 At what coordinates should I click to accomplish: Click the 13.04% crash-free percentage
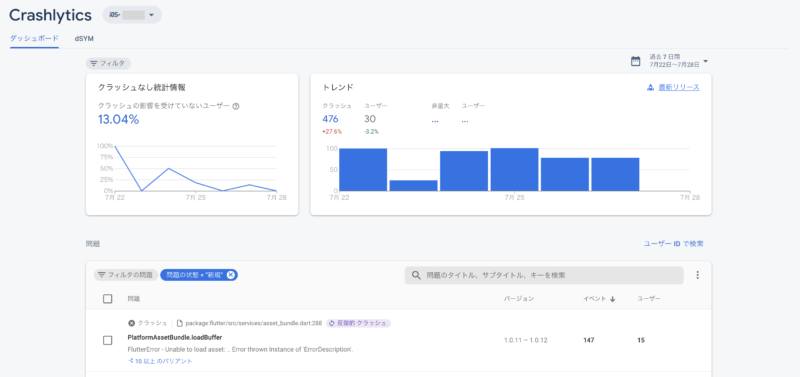[118, 119]
